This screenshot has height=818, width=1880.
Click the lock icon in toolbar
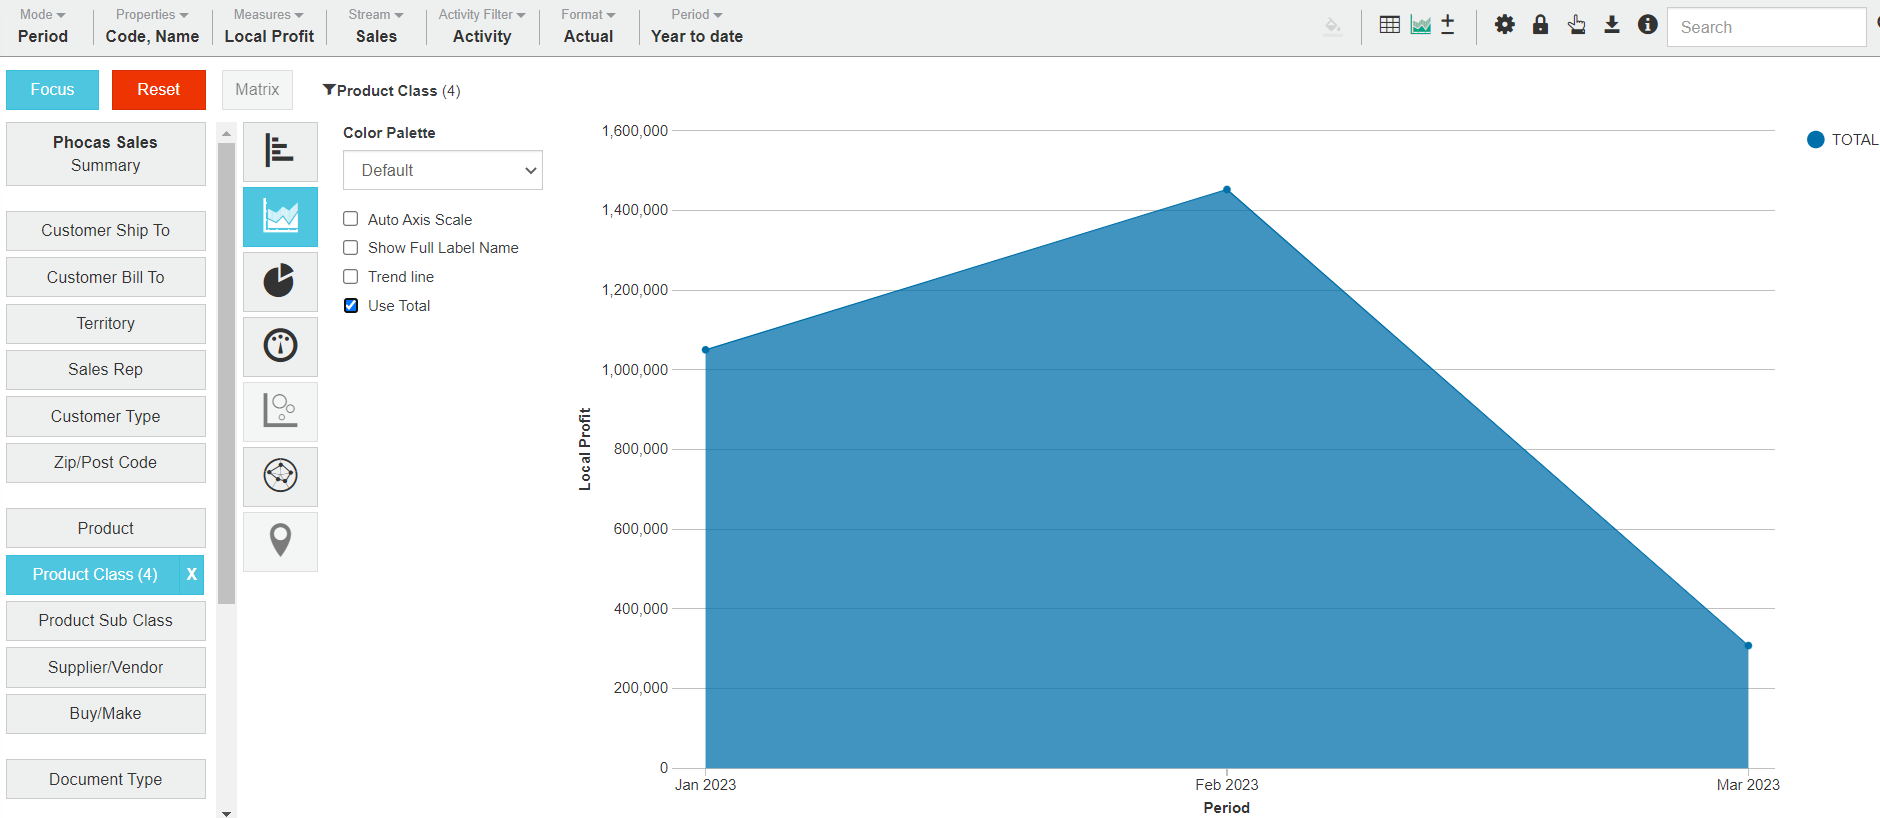tap(1540, 25)
